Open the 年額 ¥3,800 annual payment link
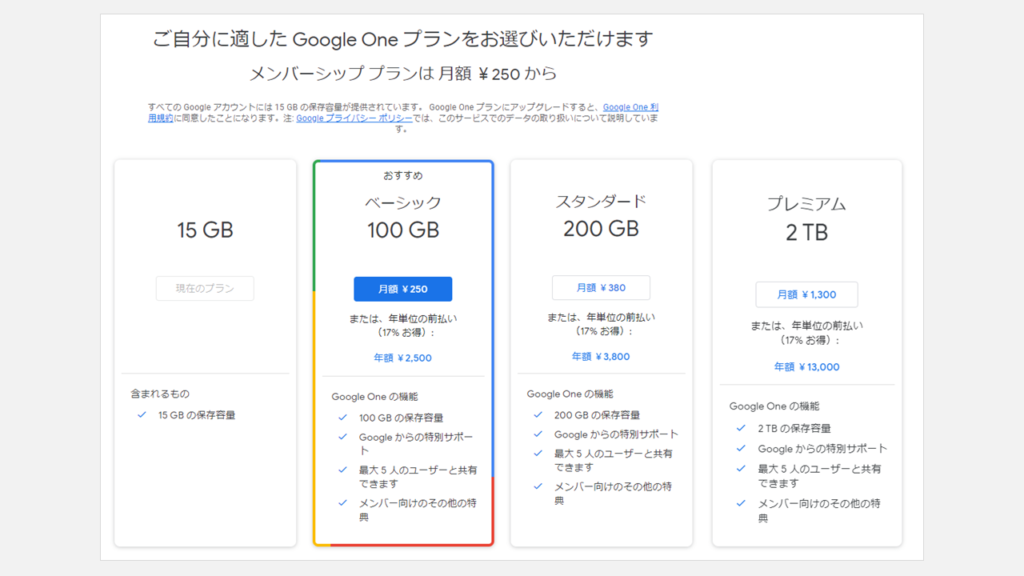 click(601, 356)
